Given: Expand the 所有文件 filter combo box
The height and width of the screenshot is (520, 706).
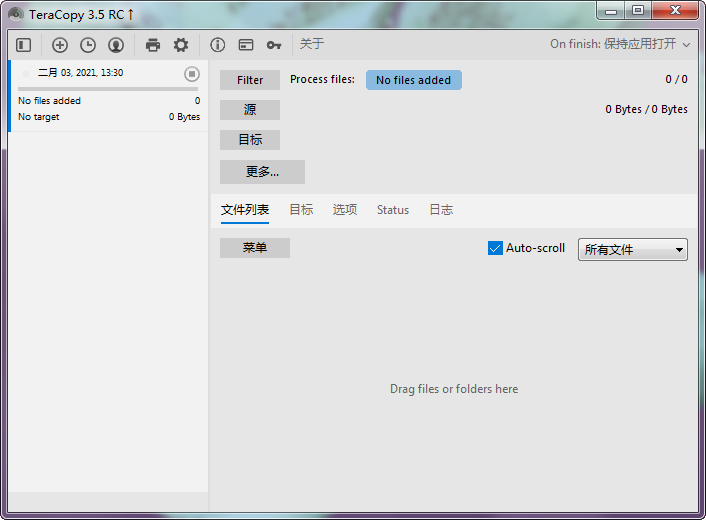Looking at the screenshot, I should coord(633,249).
